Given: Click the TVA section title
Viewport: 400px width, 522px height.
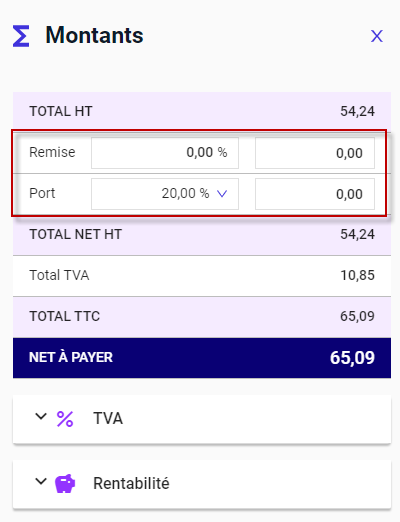Looking at the screenshot, I should [x=108, y=419].
